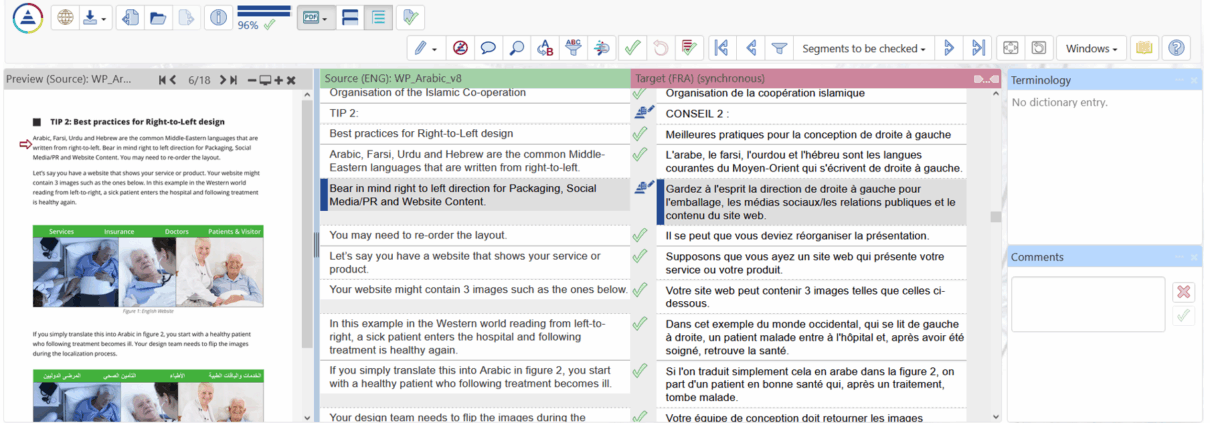
Task: Toggle the list layout view
Action: tap(377, 18)
